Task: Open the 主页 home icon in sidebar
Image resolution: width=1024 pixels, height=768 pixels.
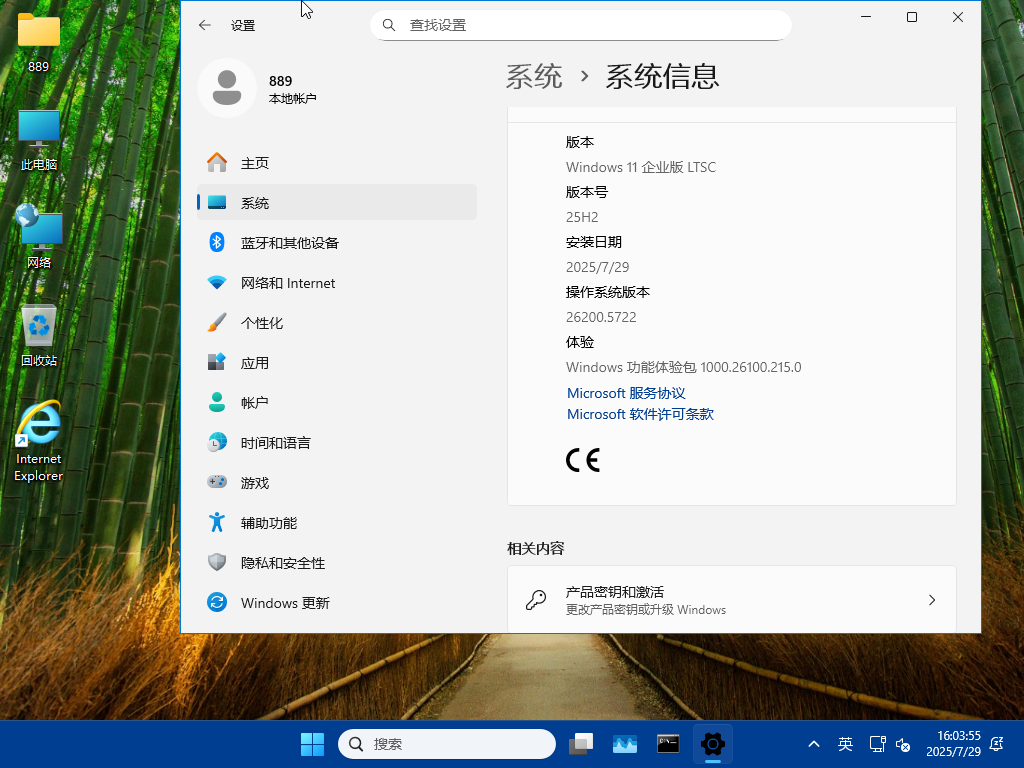Action: [x=217, y=163]
